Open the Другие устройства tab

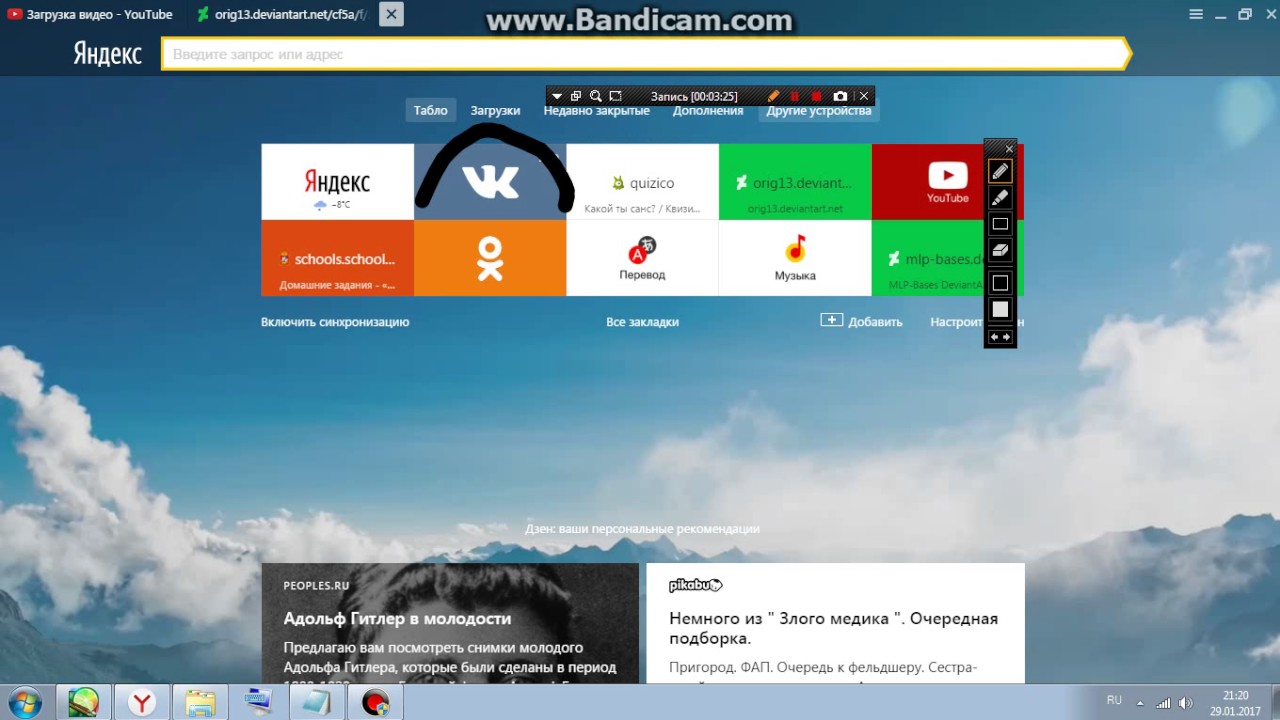pos(819,111)
